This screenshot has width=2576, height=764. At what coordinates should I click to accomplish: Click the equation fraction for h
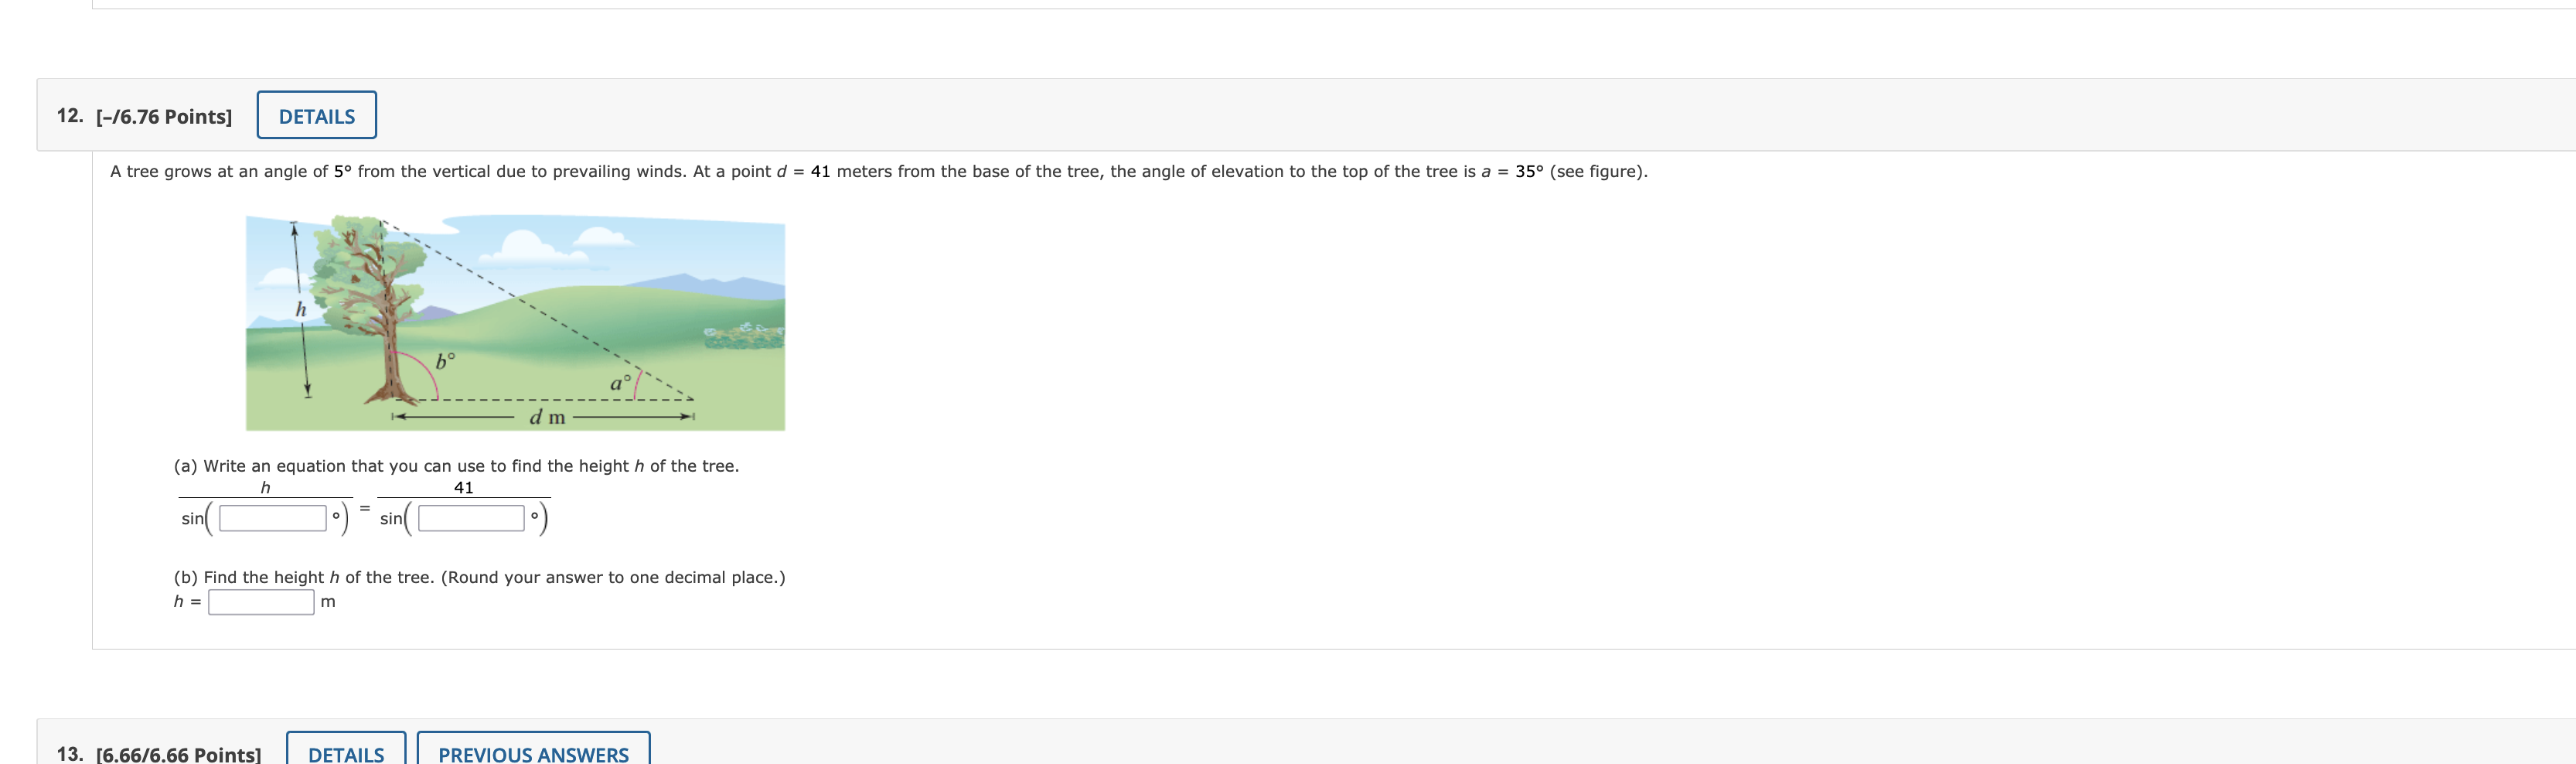coord(264,505)
